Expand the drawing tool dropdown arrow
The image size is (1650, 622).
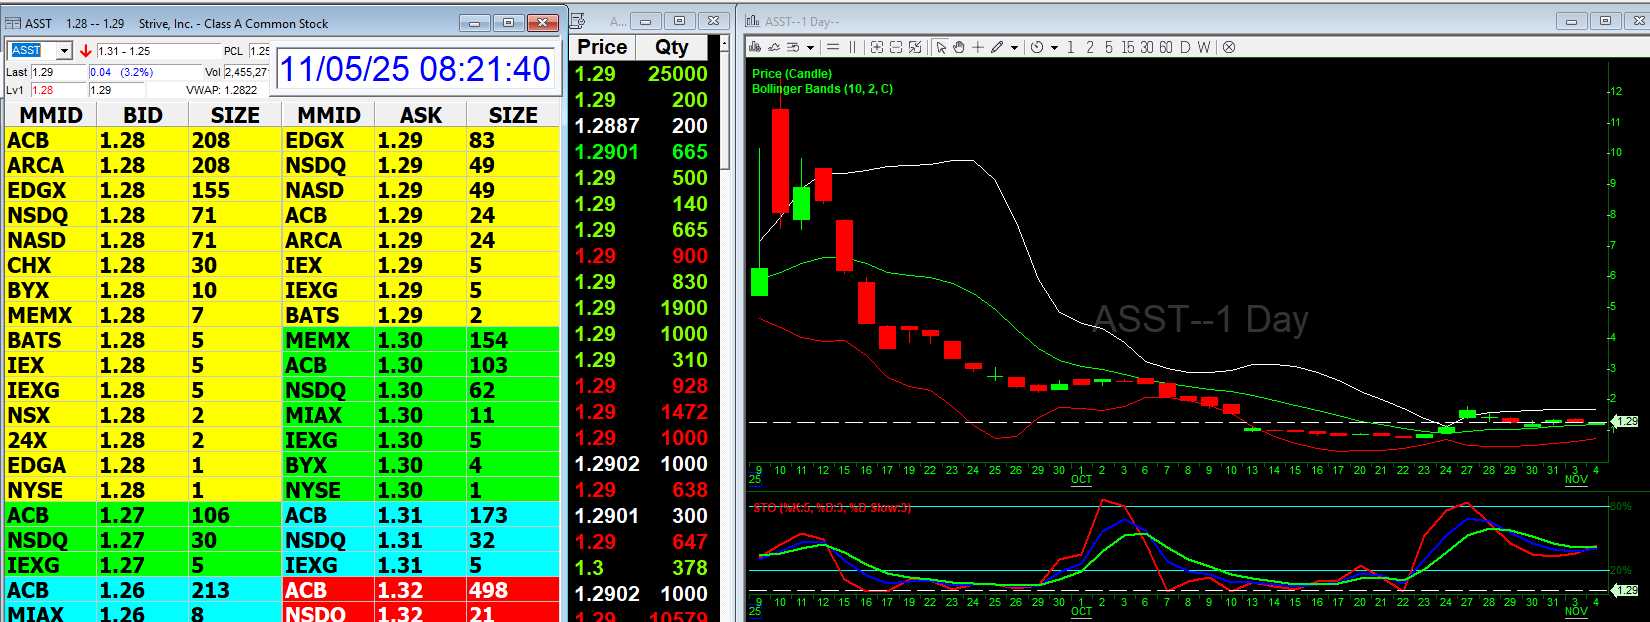click(1014, 47)
